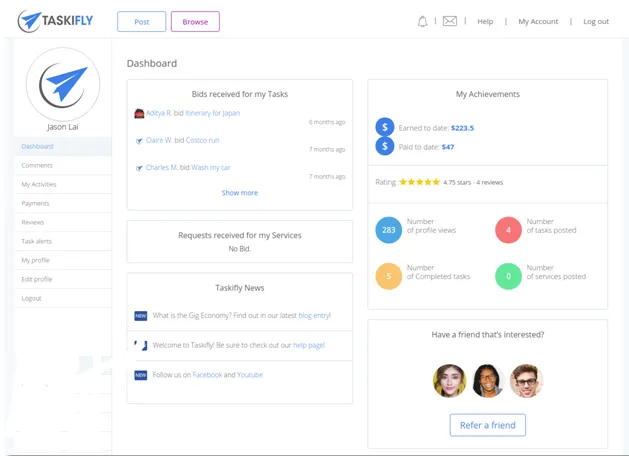Open the messages envelope icon
The image size is (629, 456).
click(450, 21)
